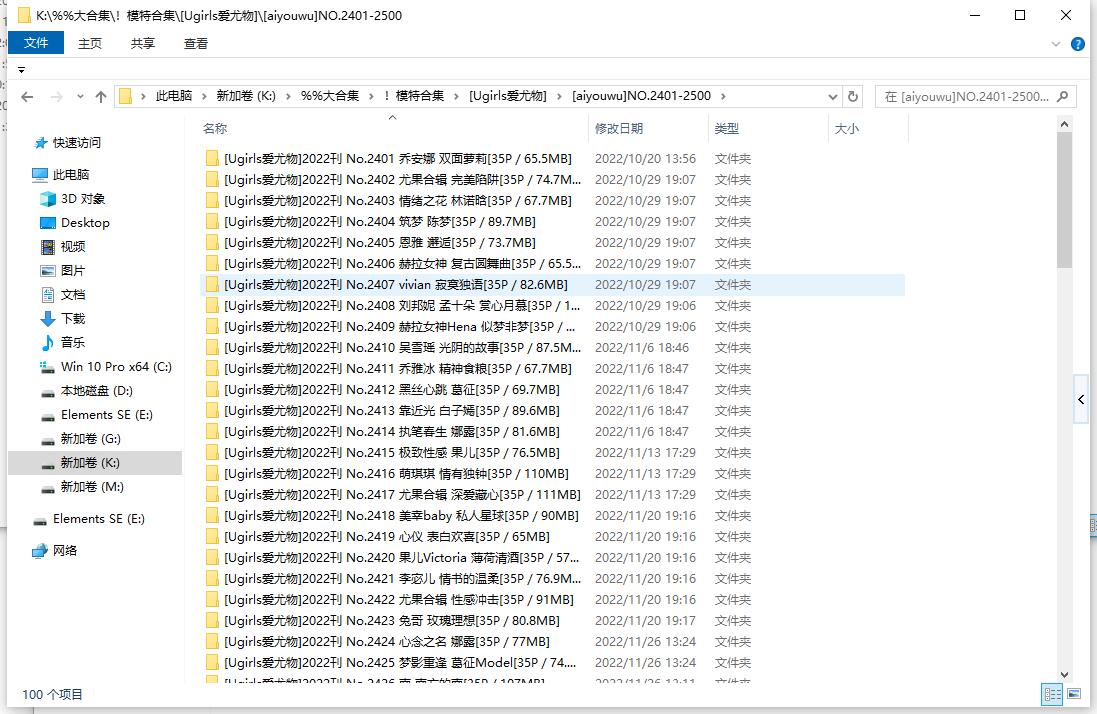The height and width of the screenshot is (714, 1097).
Task: Click the search magnifier icon
Action: pos(1063,97)
